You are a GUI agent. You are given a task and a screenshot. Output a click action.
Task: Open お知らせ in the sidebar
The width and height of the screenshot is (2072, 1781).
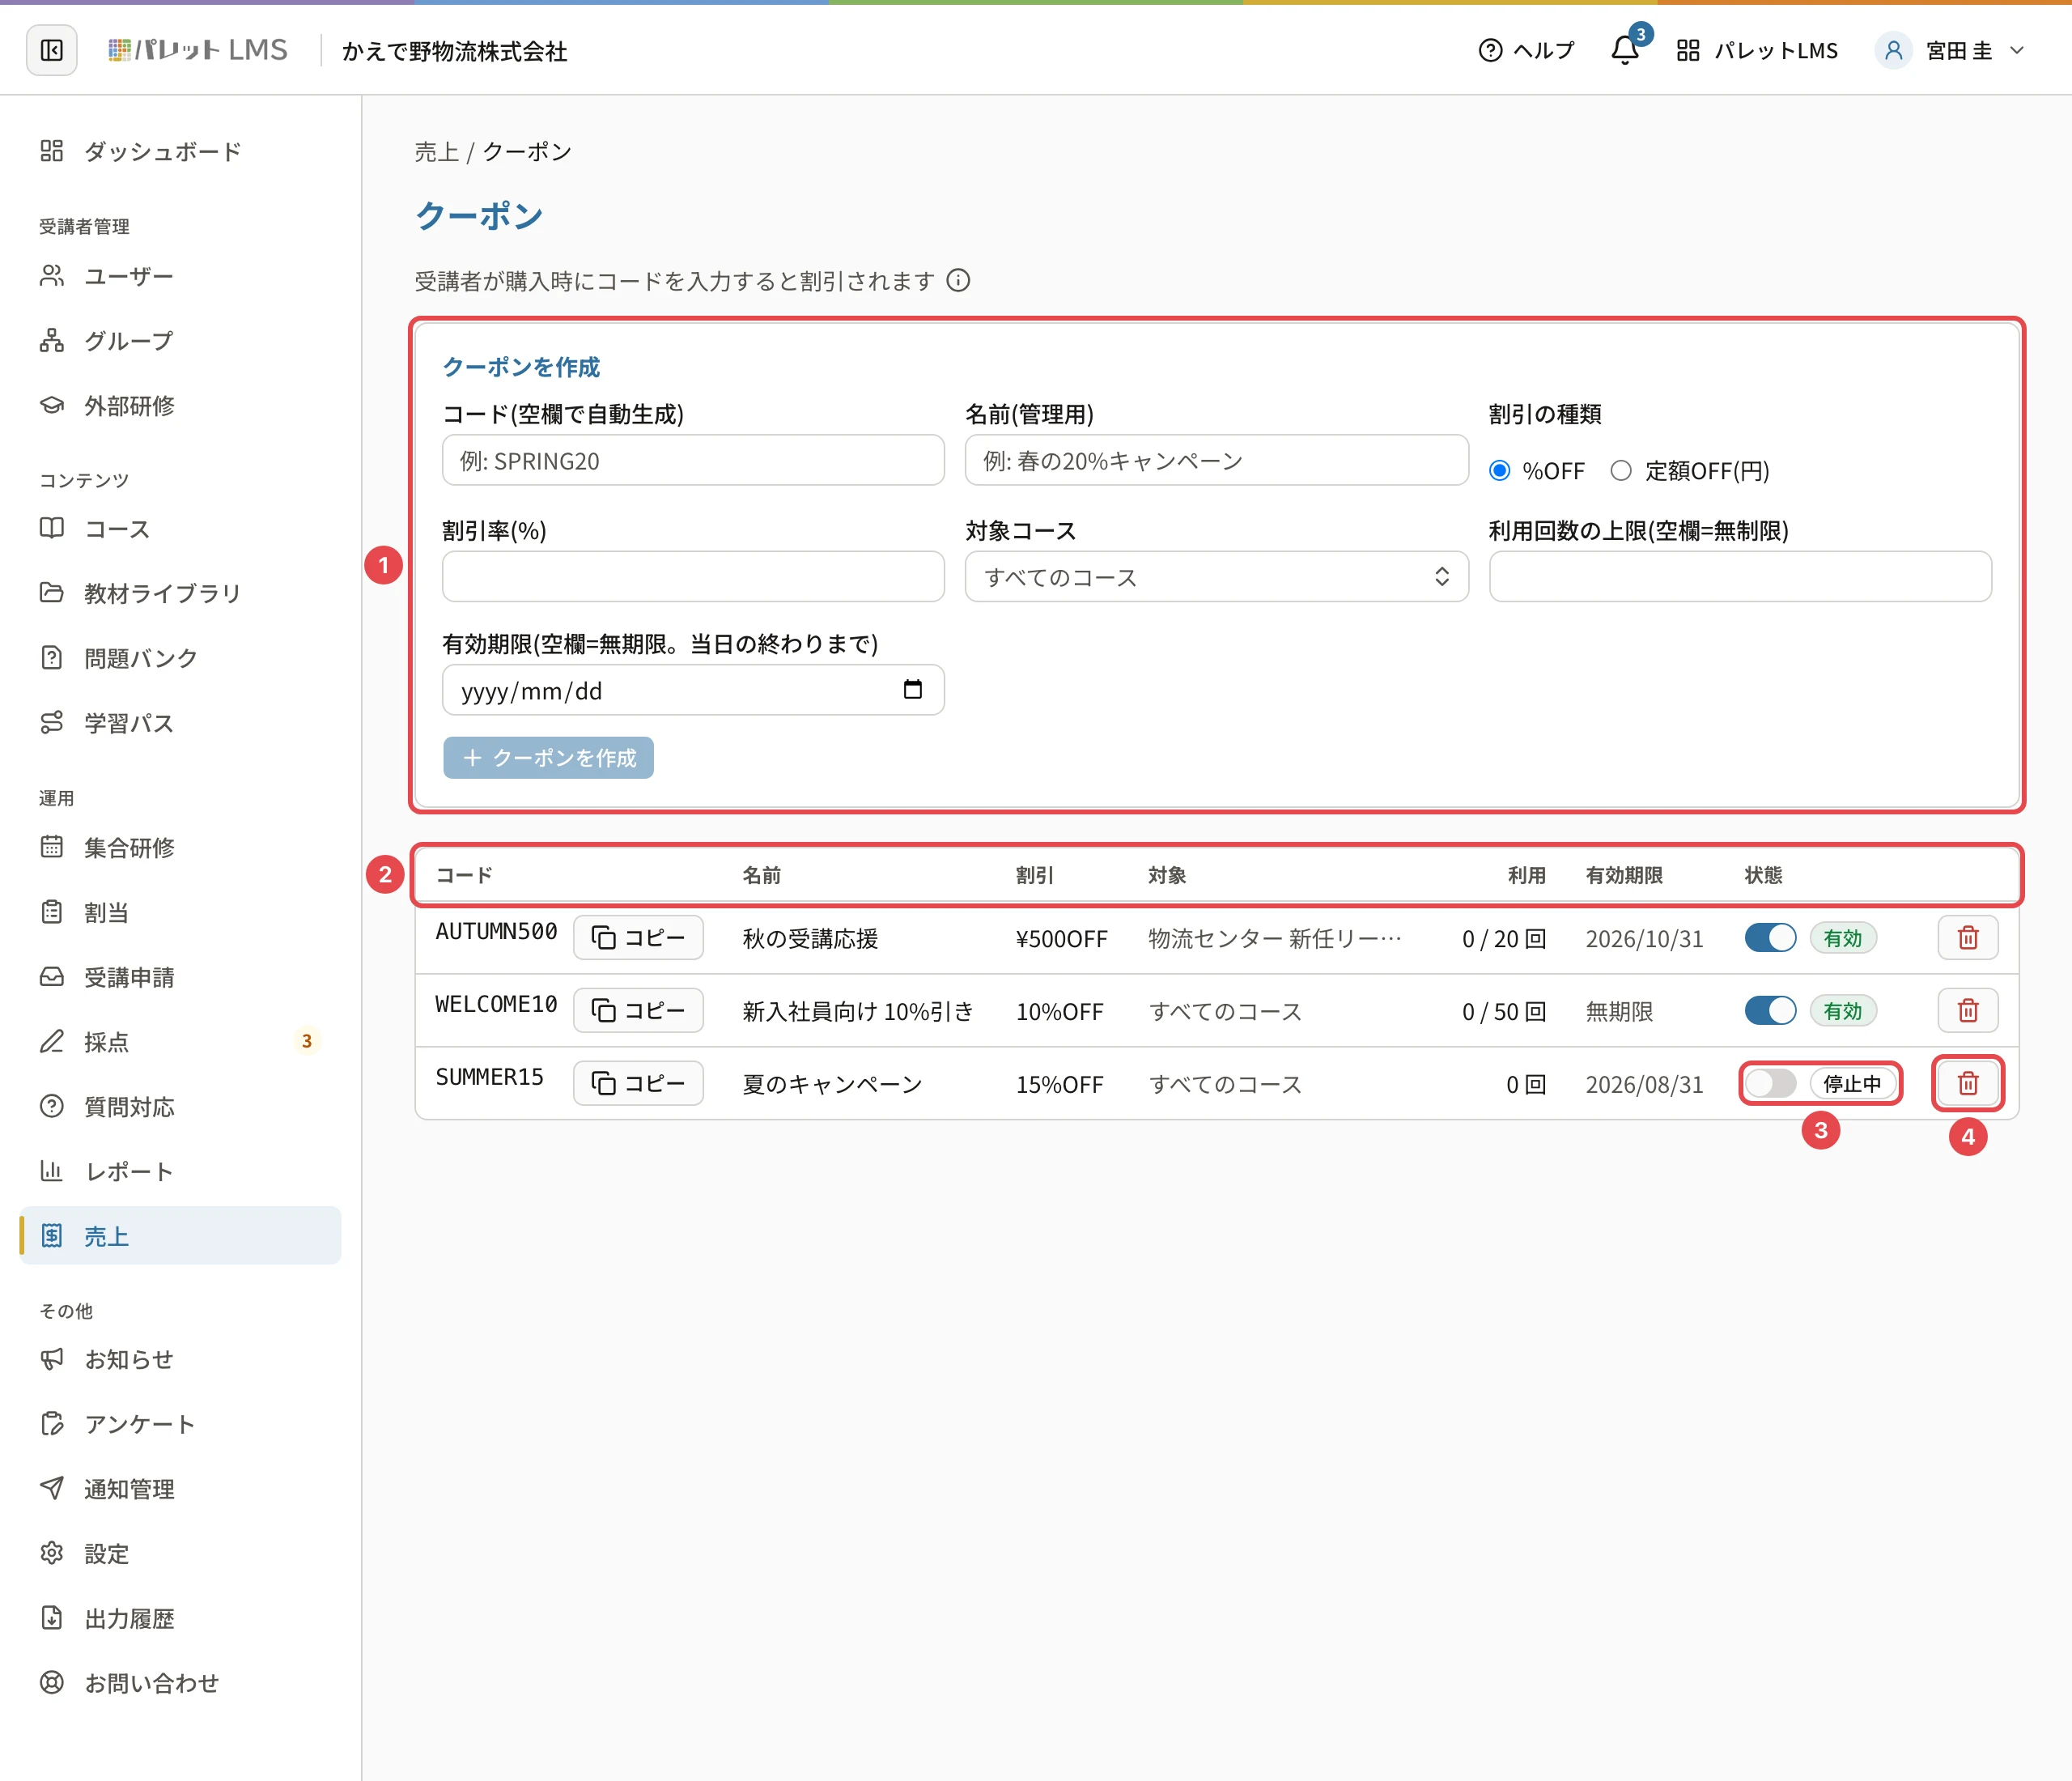180,1360
